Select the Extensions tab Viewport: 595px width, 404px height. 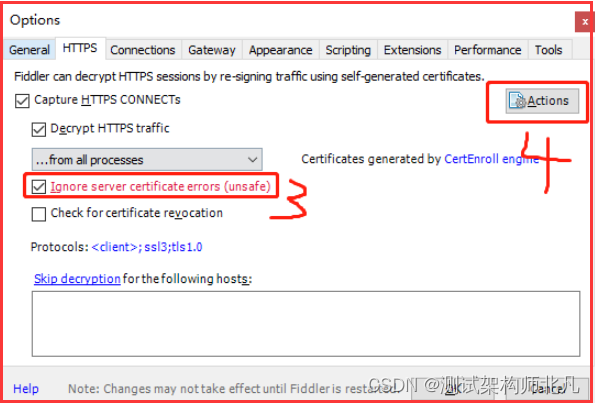[412, 50]
